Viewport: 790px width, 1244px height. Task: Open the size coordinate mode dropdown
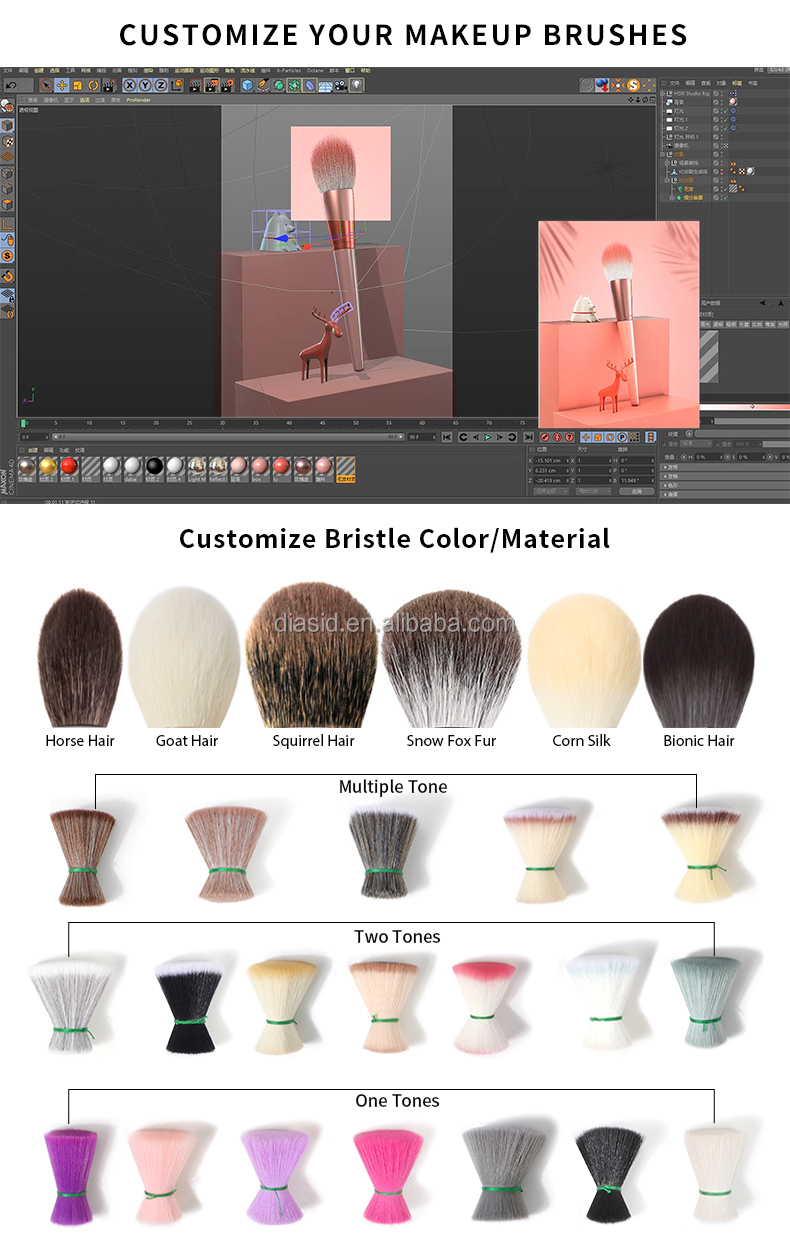[x=594, y=491]
